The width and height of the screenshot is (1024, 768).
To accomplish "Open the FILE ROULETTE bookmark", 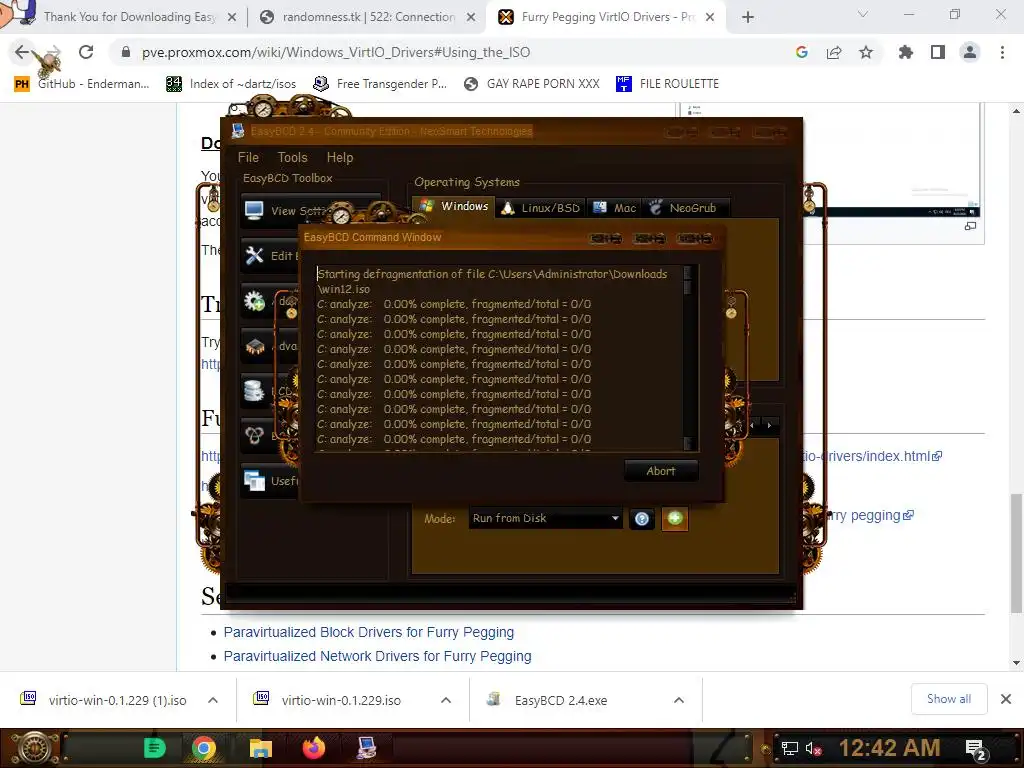I will 667,84.
